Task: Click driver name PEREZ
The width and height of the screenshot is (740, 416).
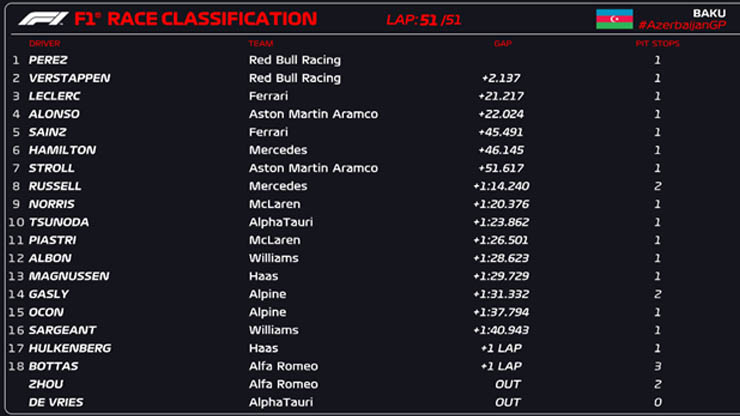Action: pyautogui.click(x=48, y=60)
